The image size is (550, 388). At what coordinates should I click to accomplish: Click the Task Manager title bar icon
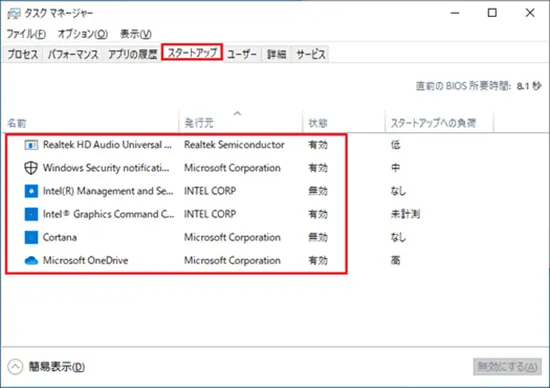pyautogui.click(x=14, y=13)
